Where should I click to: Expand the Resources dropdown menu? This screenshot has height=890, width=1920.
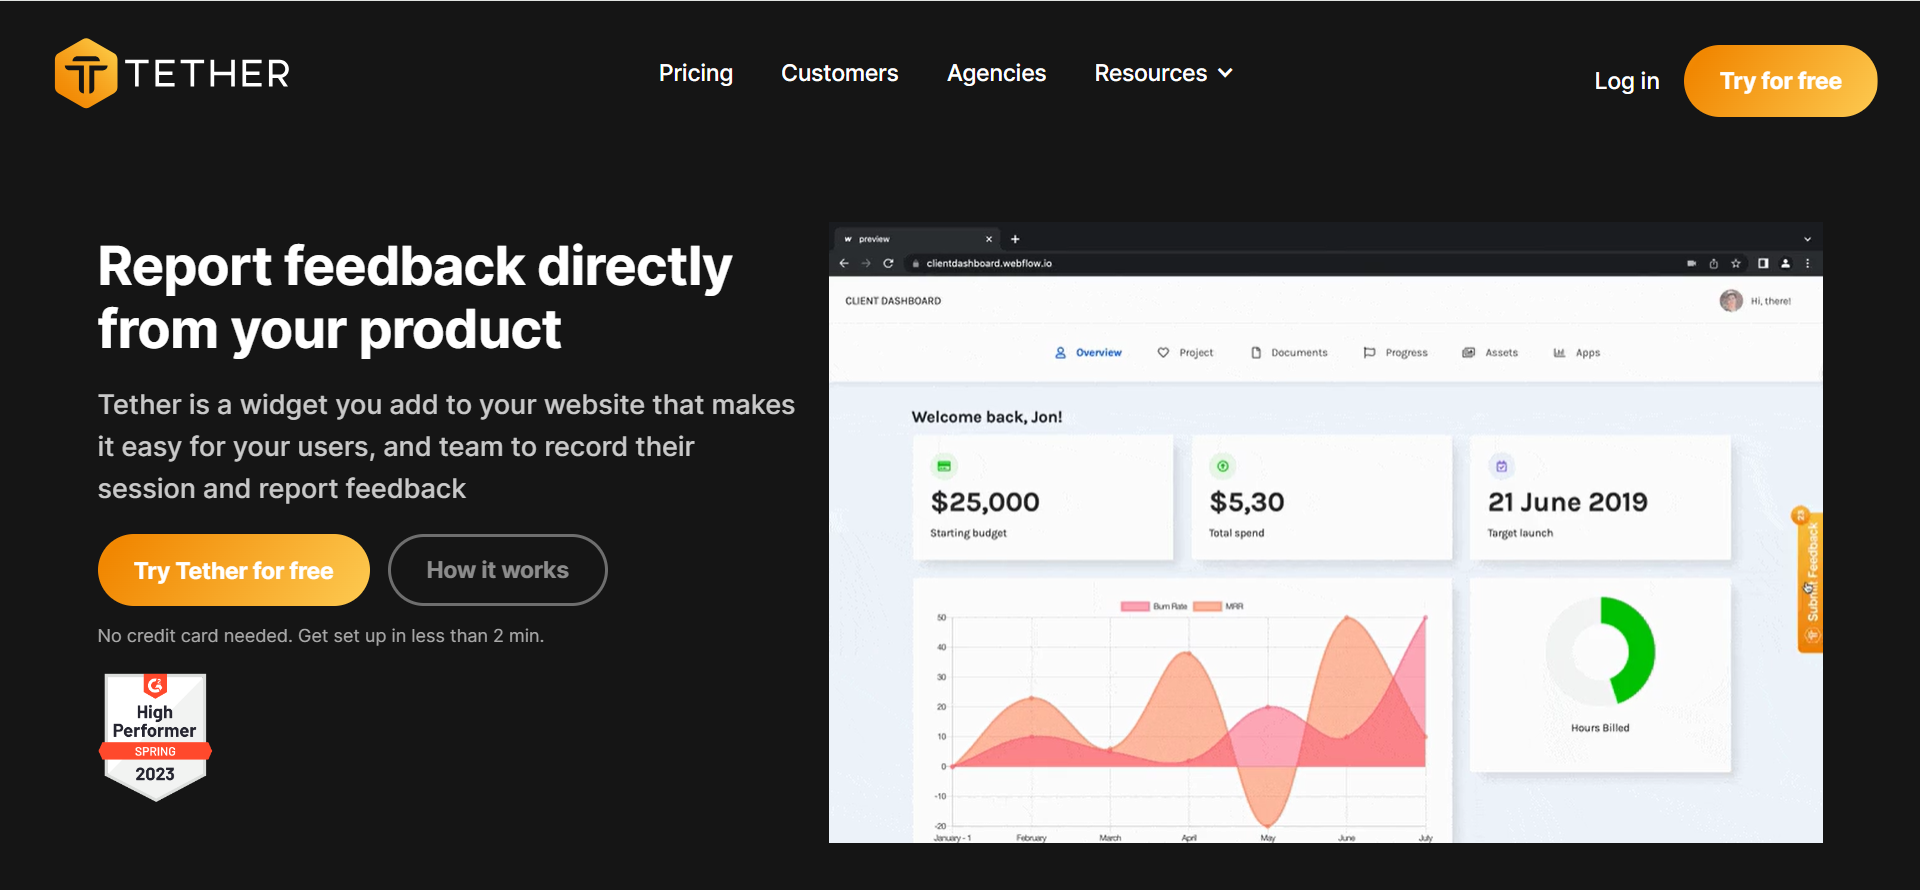pyautogui.click(x=1163, y=73)
